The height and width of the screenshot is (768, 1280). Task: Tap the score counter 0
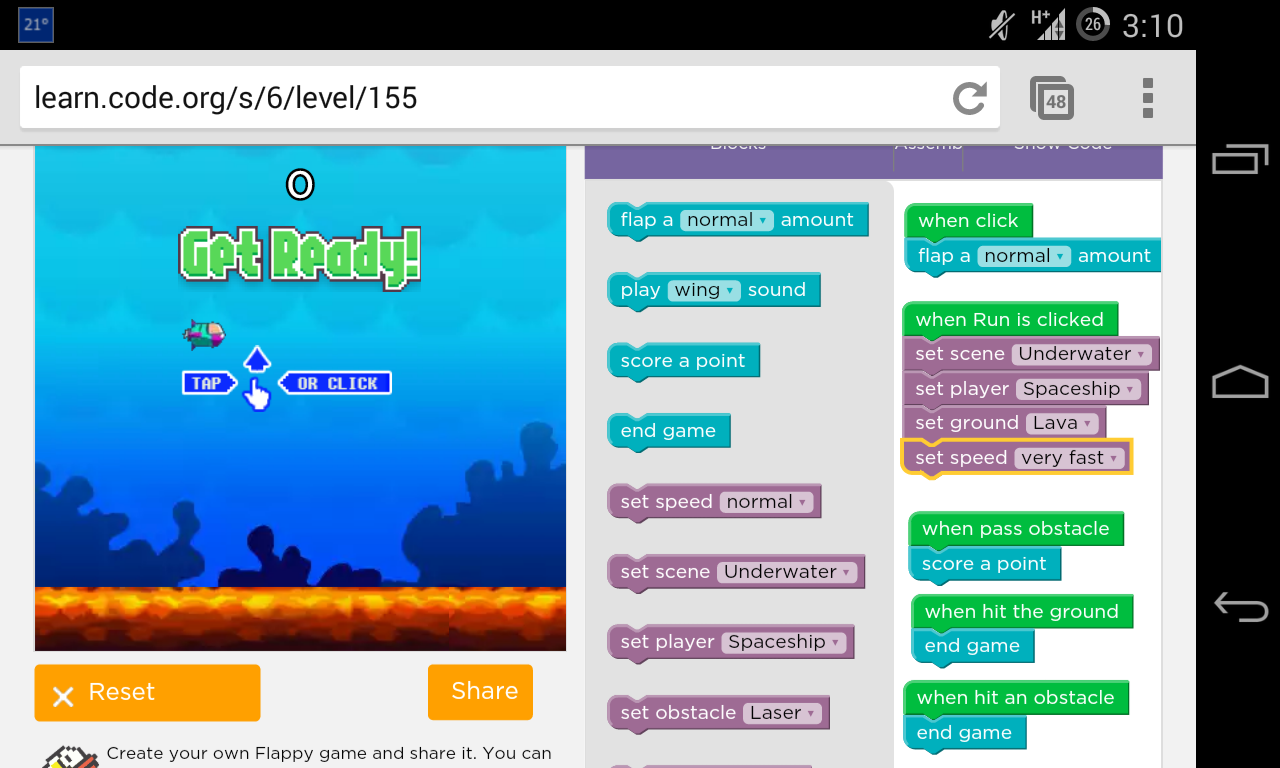coord(300,184)
